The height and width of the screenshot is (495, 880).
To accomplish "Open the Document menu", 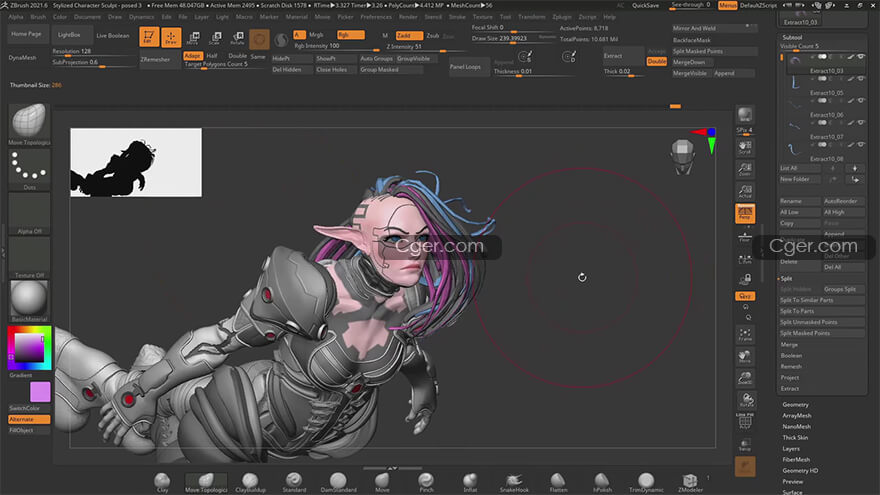I will tap(88, 17).
